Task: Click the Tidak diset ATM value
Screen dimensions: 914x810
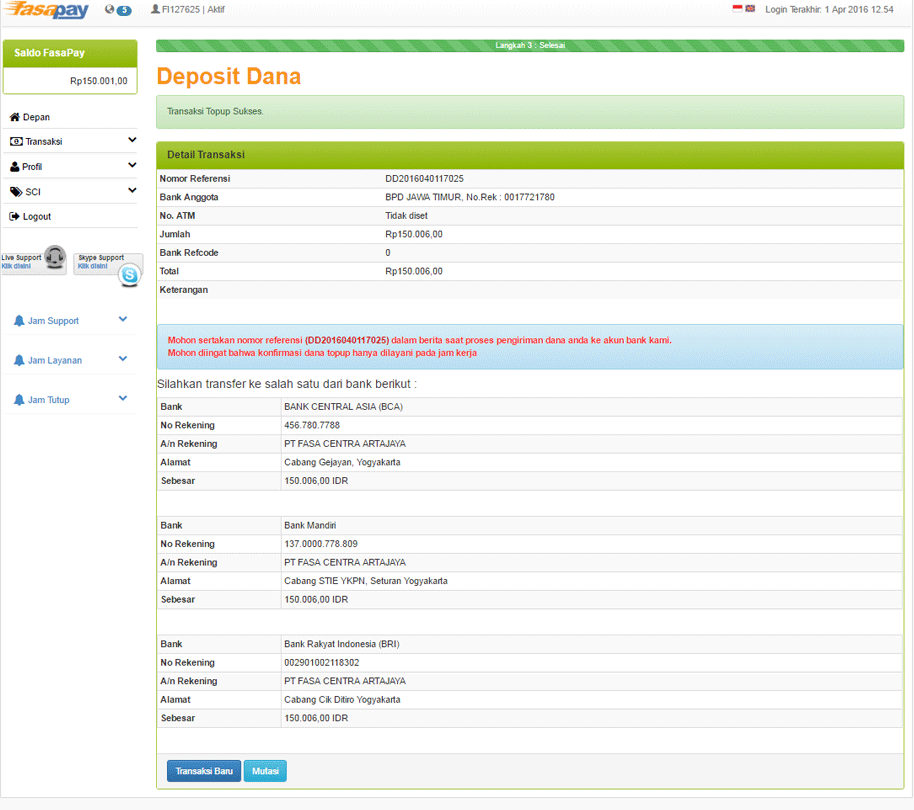Action: click(406, 216)
